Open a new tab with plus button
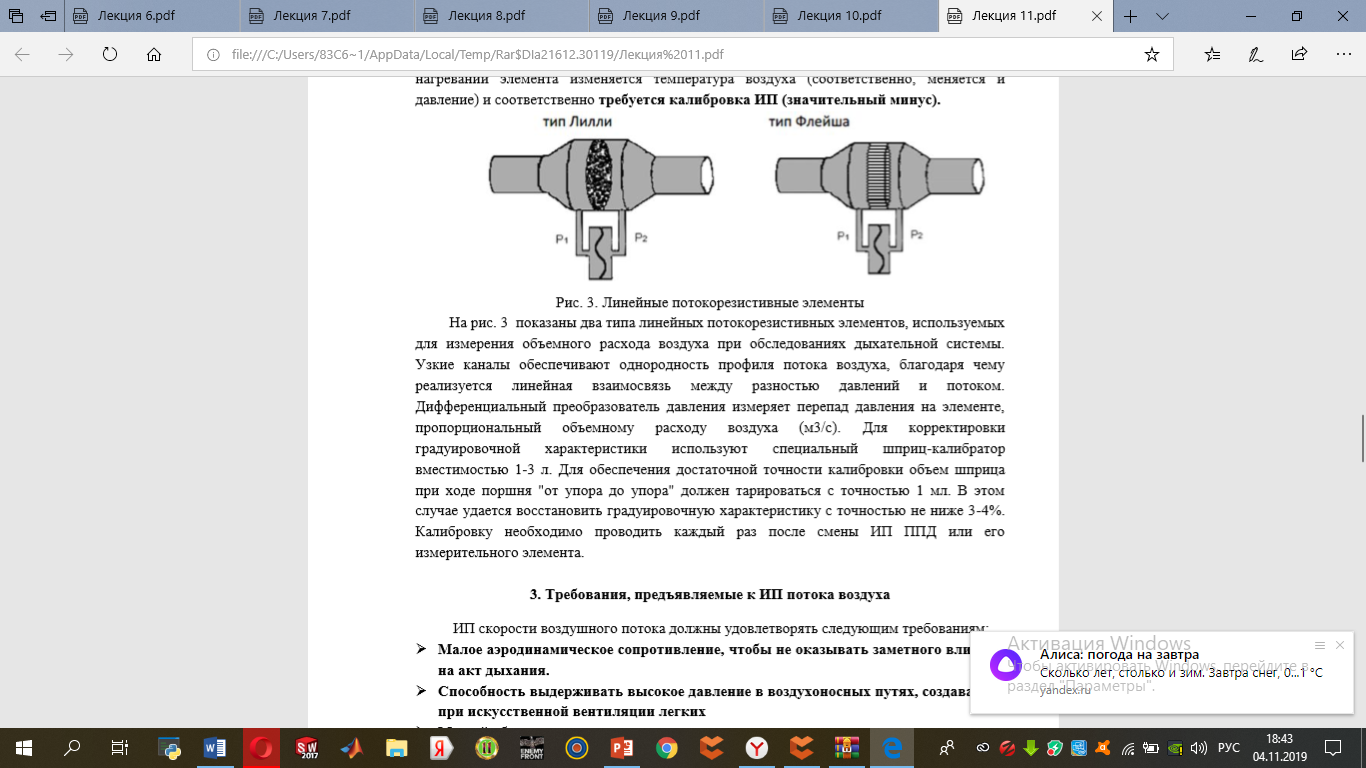The width and height of the screenshot is (1366, 768). pyautogui.click(x=1130, y=16)
